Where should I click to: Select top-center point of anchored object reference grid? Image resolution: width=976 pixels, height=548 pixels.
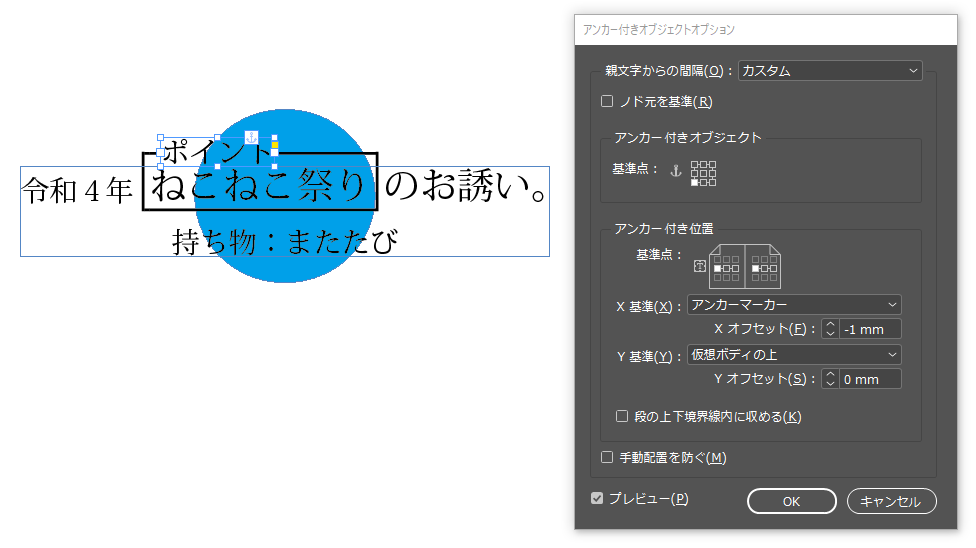(703, 164)
